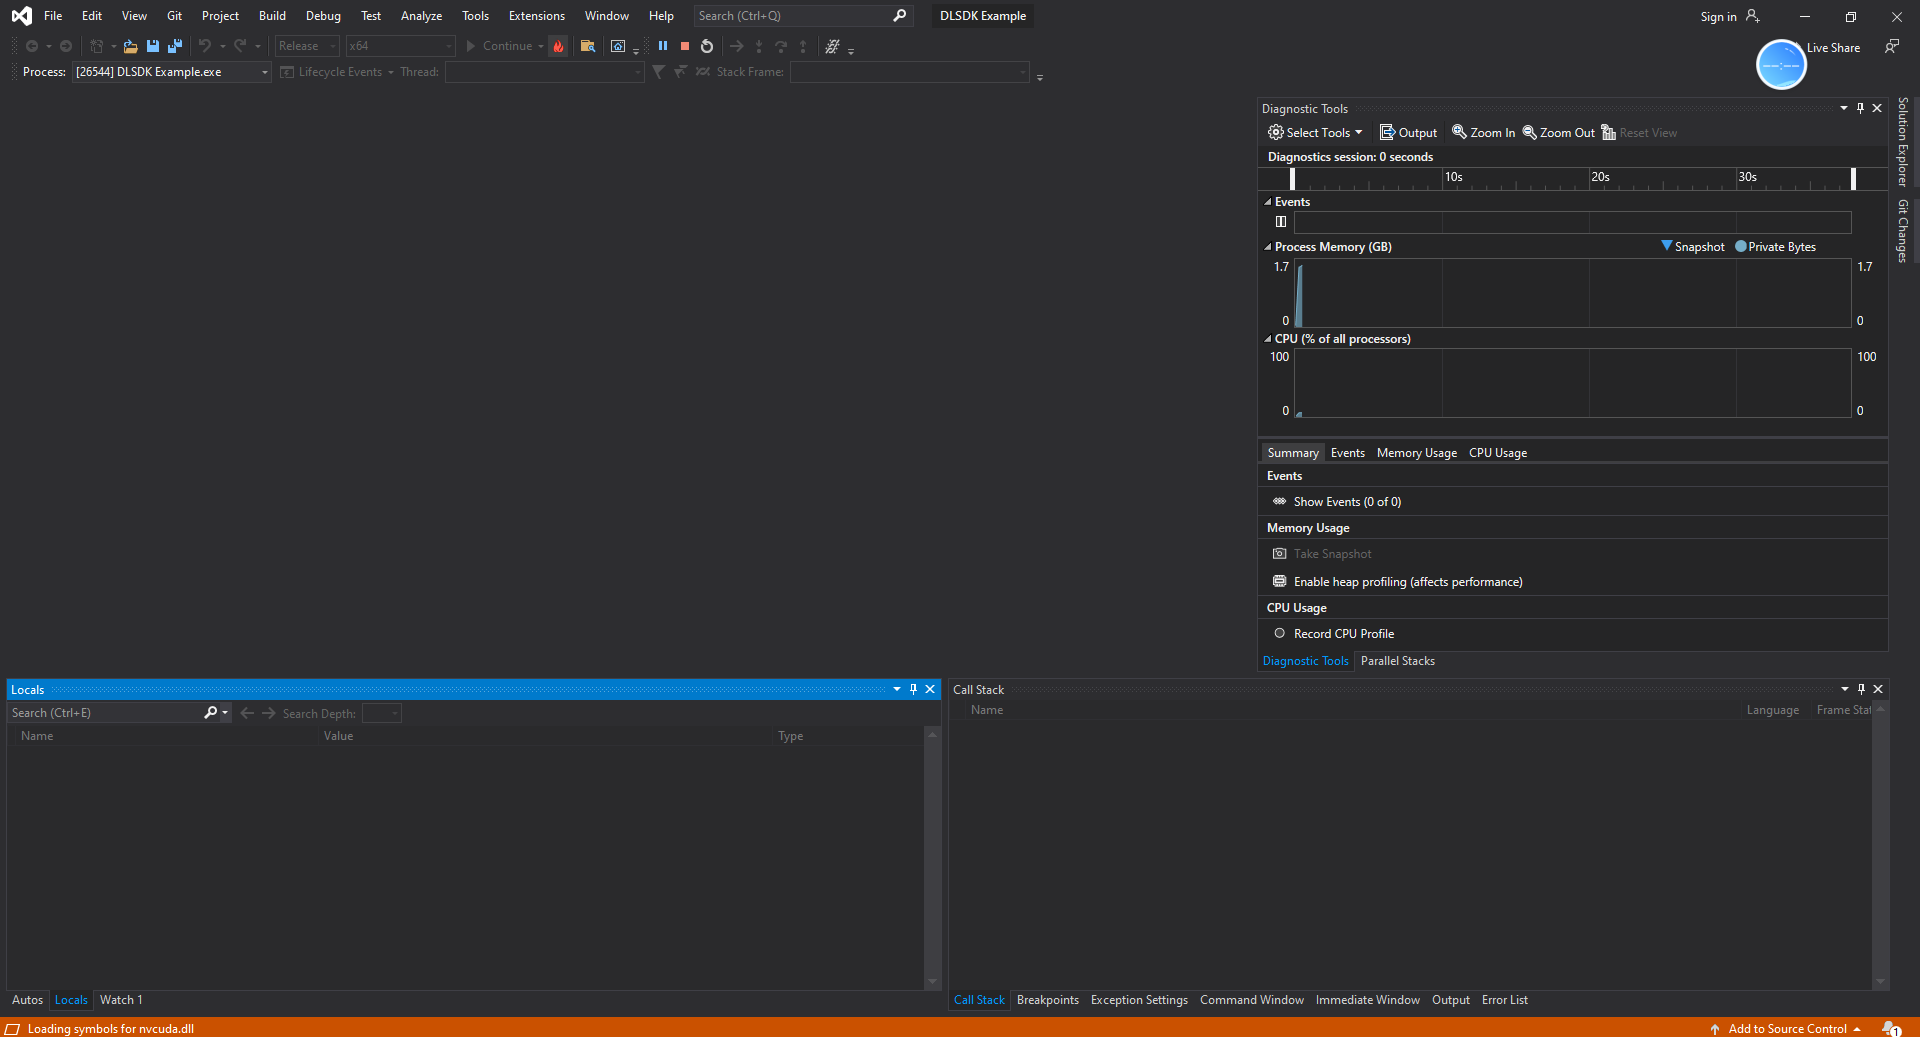1920x1037 pixels.
Task: Open the Immediate Window tab
Action: (x=1367, y=1000)
